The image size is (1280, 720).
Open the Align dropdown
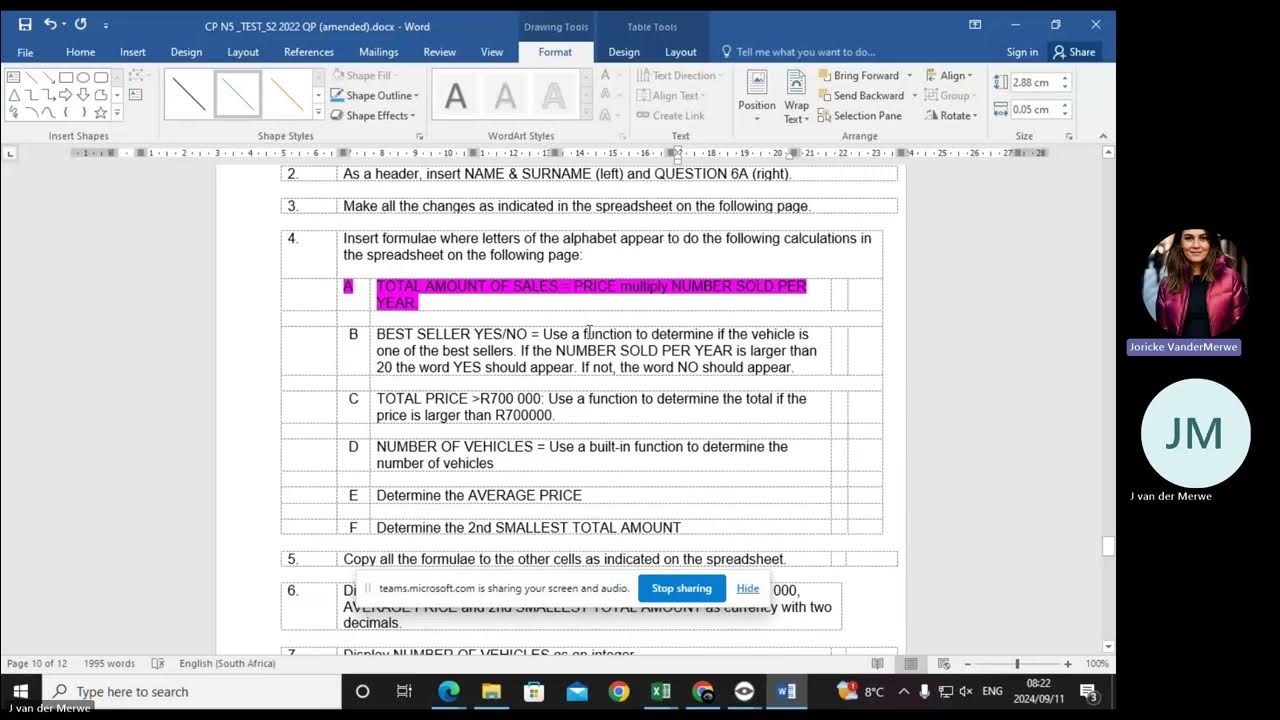pyautogui.click(x=947, y=75)
